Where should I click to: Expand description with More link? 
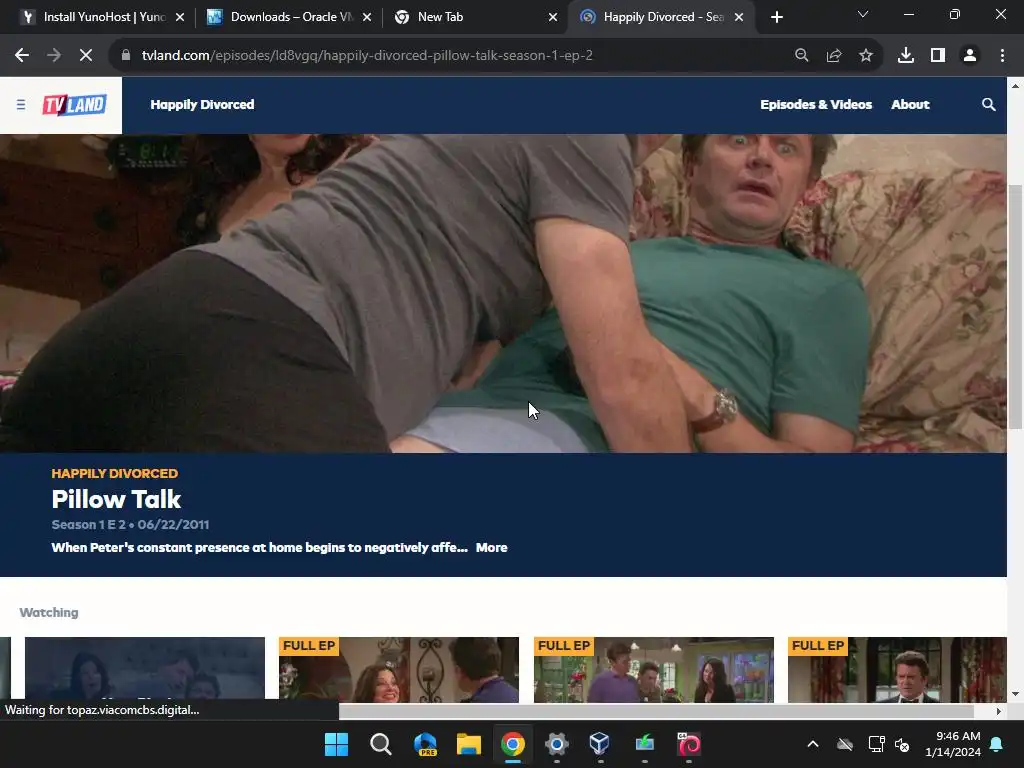pos(492,548)
